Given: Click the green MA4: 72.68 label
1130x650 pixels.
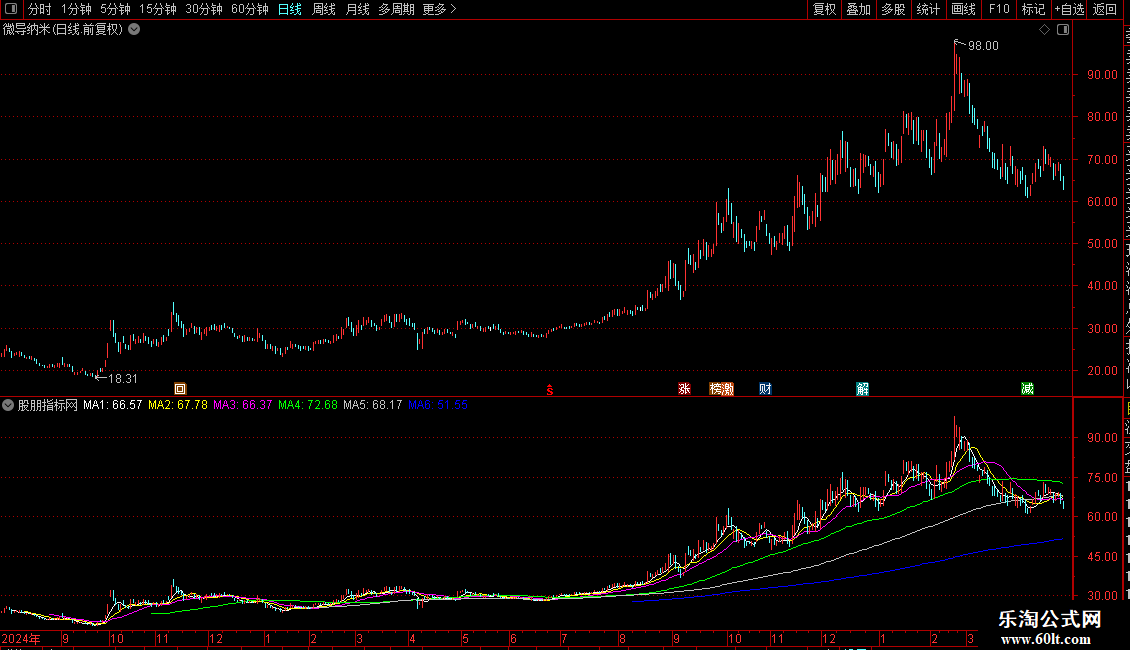Looking at the screenshot, I should 308,405.
